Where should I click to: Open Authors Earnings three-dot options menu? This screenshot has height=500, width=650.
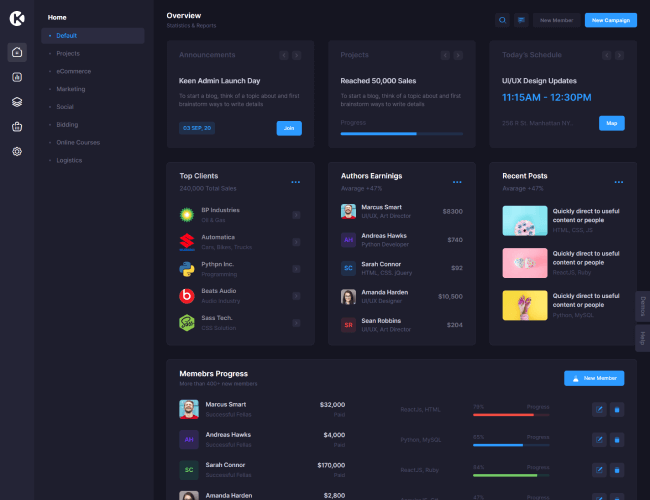click(457, 182)
